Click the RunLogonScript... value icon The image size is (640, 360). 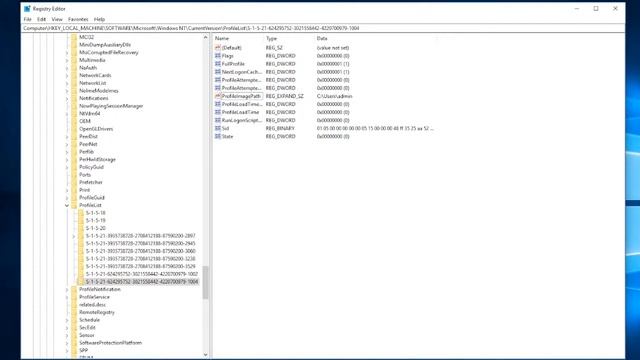(218, 120)
